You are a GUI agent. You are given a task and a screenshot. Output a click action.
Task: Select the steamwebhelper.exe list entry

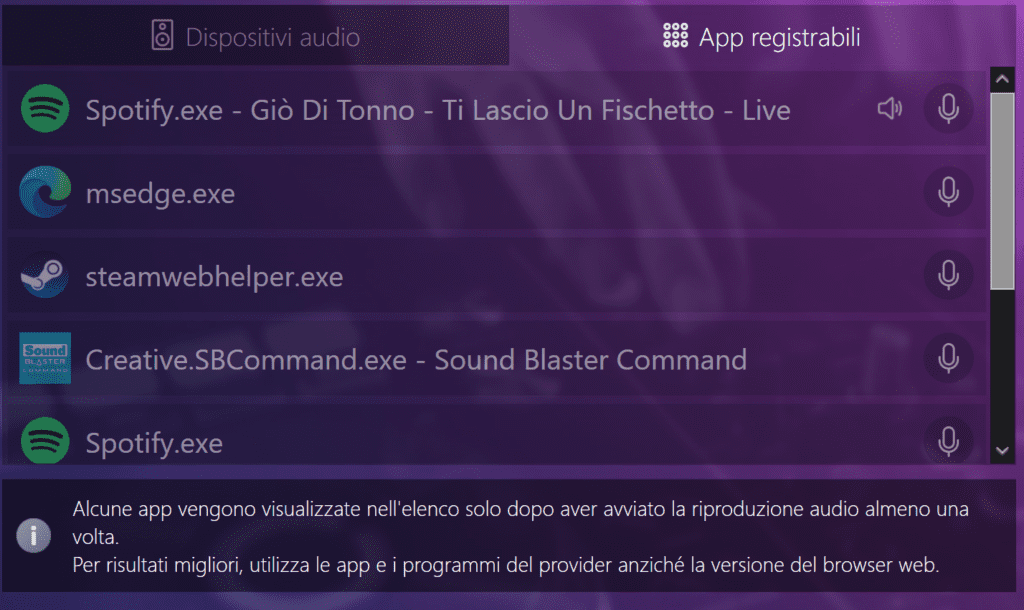pyautogui.click(x=495, y=275)
